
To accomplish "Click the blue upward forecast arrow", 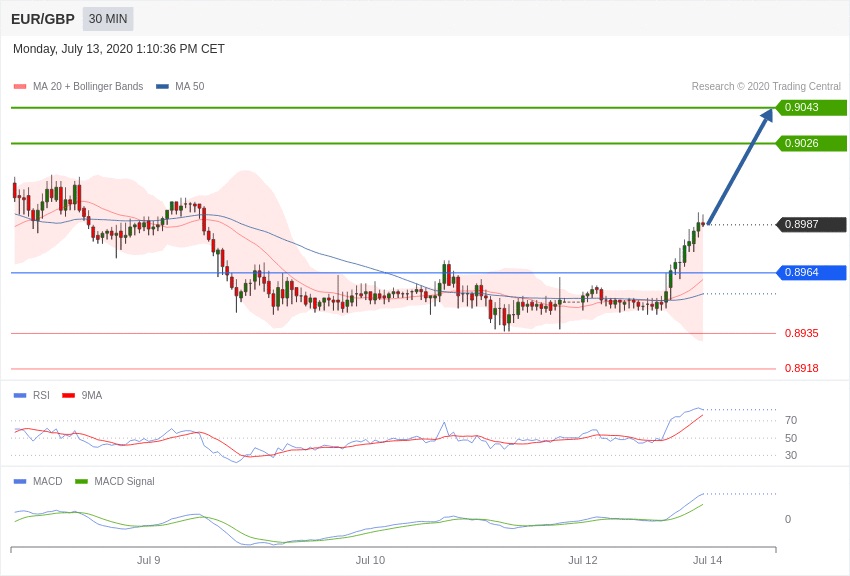I will (740, 166).
